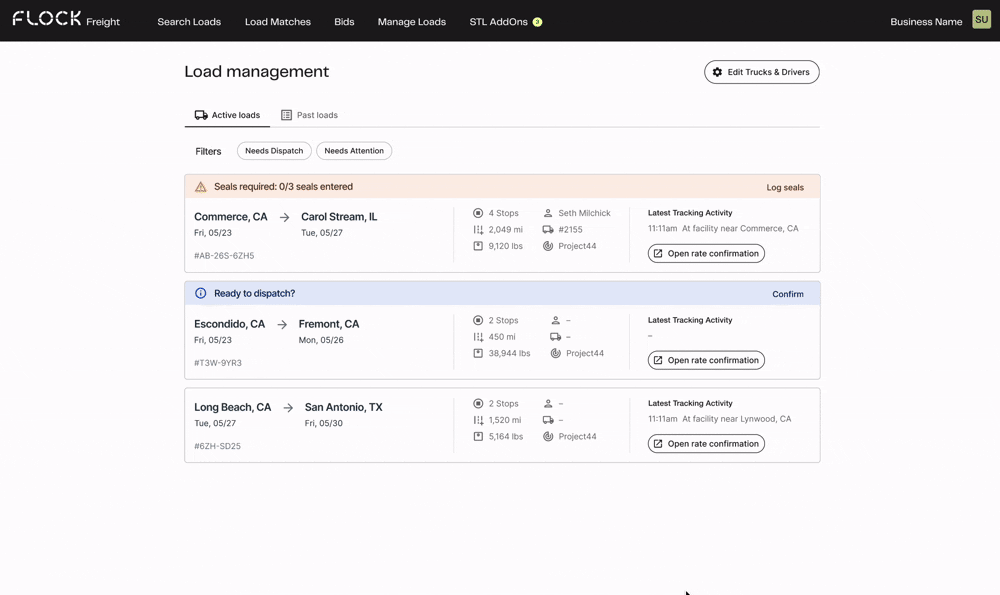Screen dimensions: 1000x595
Task: Open rate confirmation for Escondido load
Action: 706,360
